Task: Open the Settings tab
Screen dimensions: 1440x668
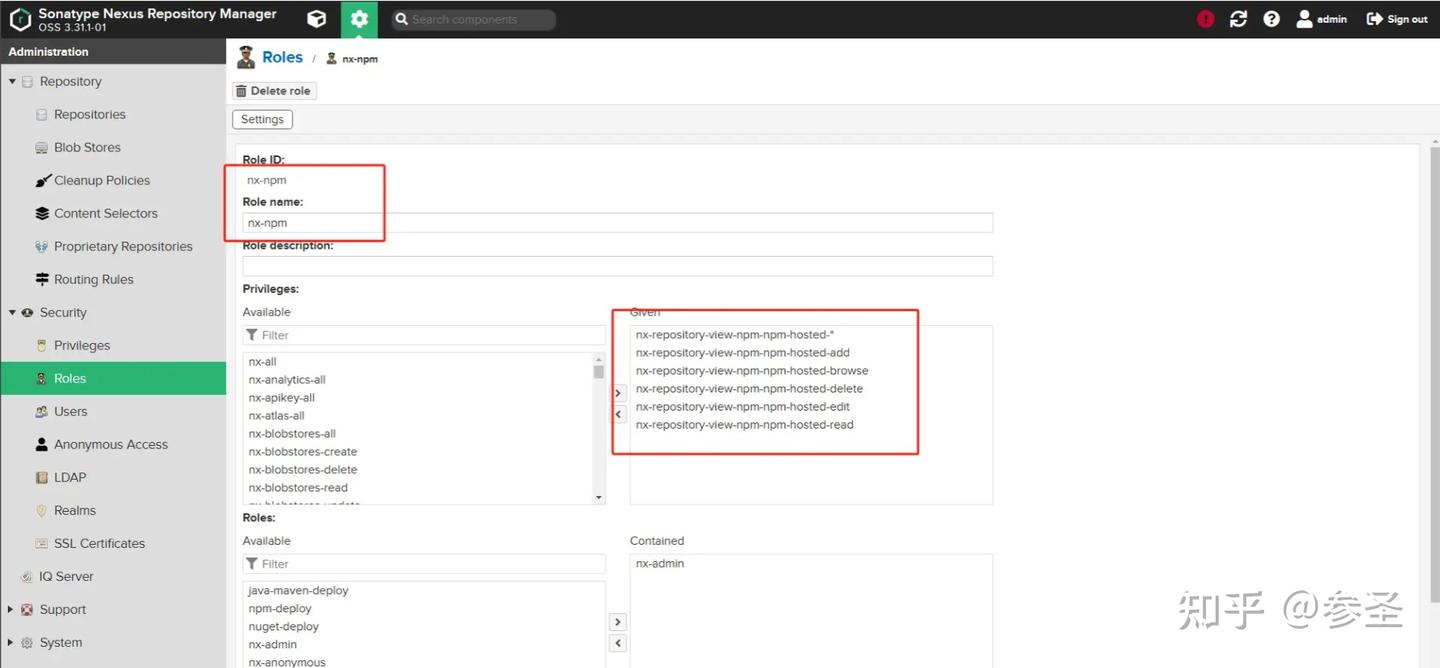Action: tap(262, 119)
